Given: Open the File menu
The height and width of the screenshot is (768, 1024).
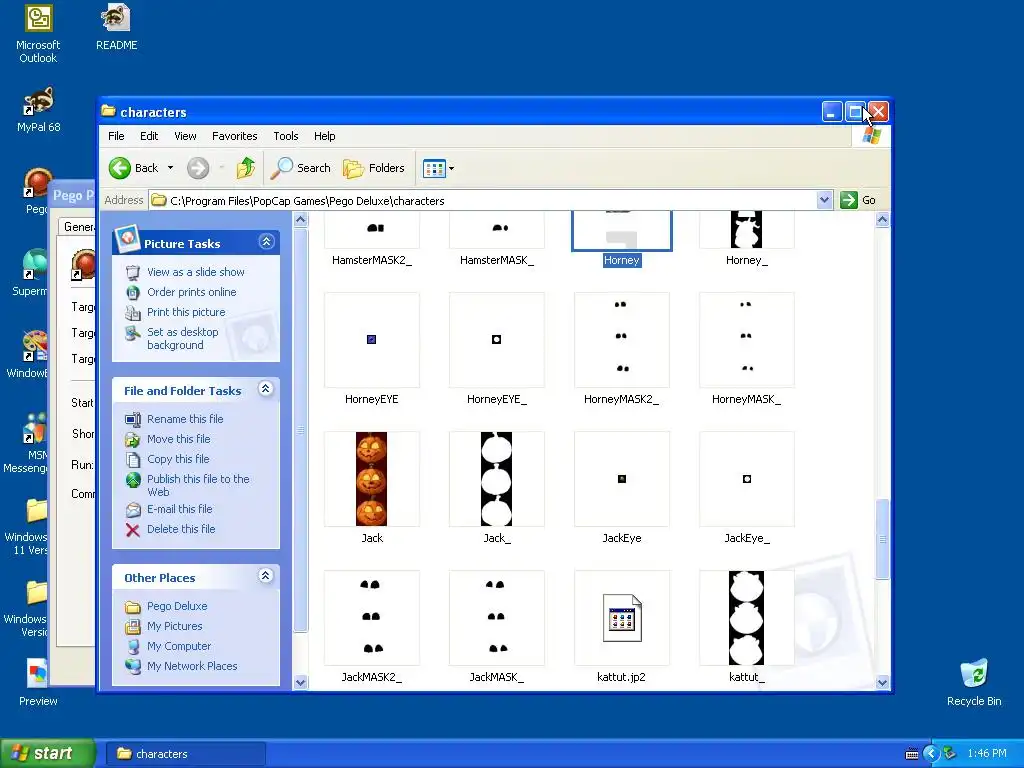Looking at the screenshot, I should click(116, 136).
